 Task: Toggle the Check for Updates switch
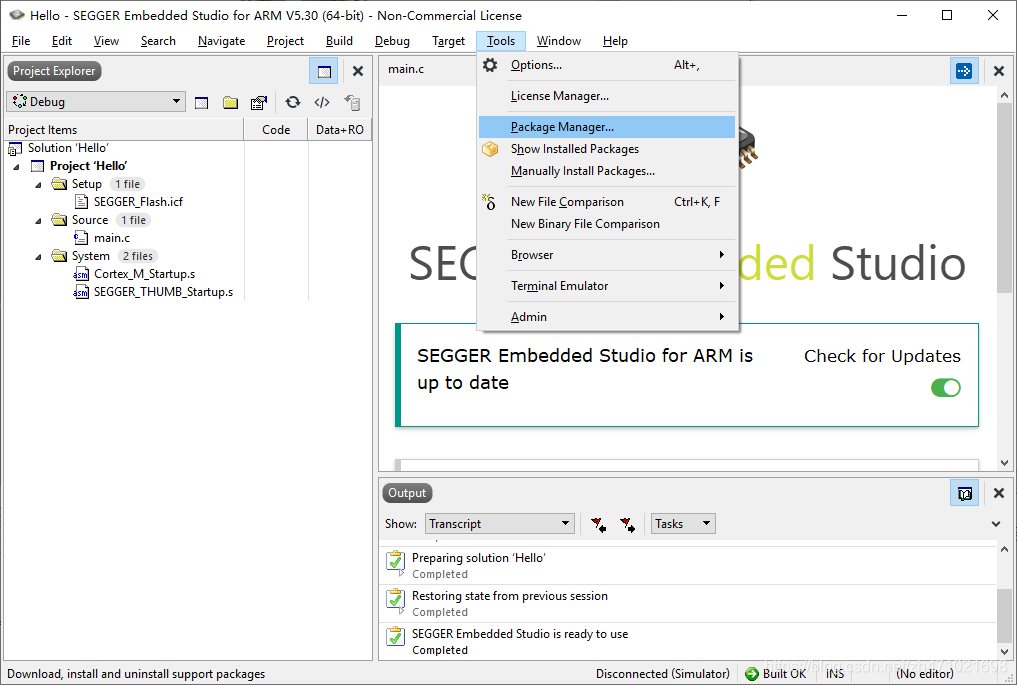946,388
